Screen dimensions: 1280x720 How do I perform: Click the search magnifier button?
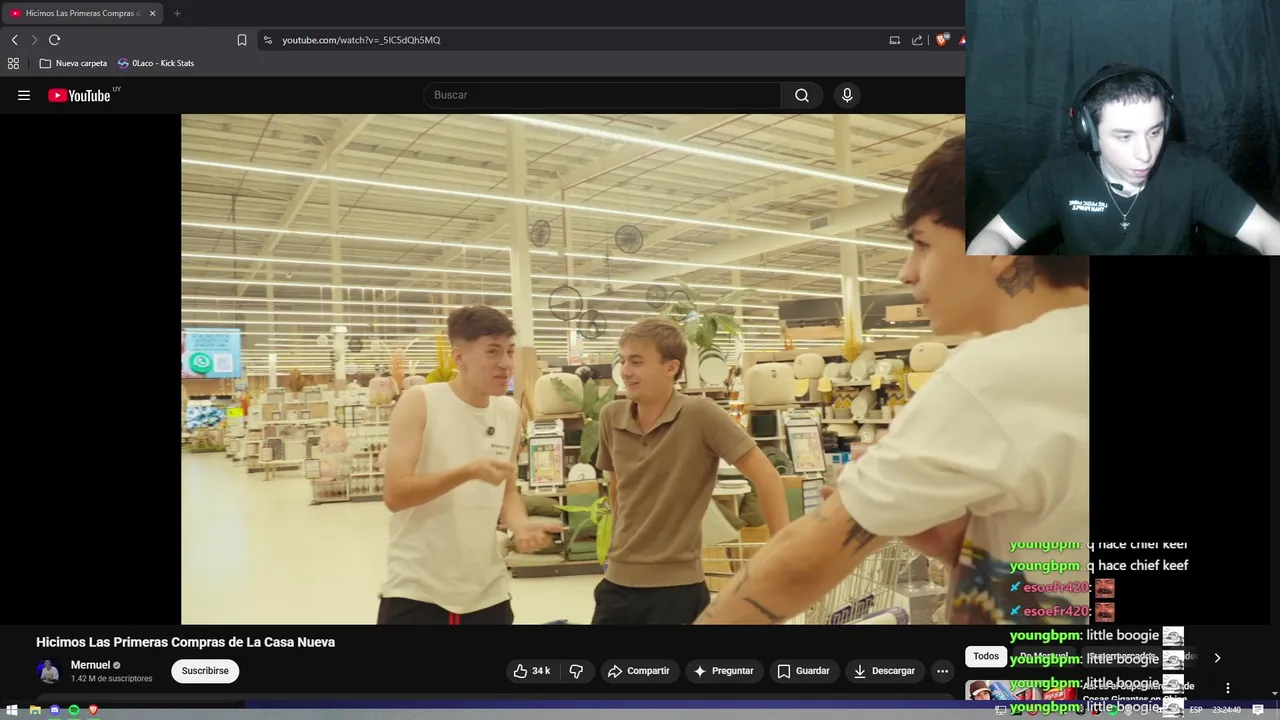(802, 95)
